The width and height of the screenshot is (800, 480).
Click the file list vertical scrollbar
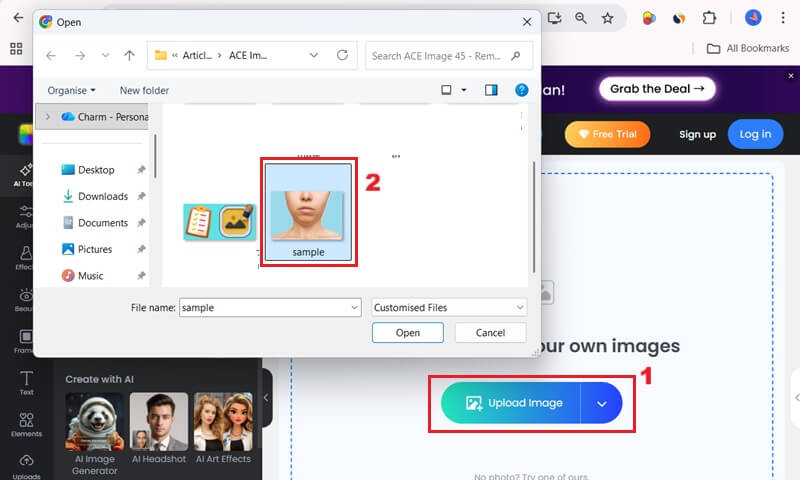coord(534,217)
